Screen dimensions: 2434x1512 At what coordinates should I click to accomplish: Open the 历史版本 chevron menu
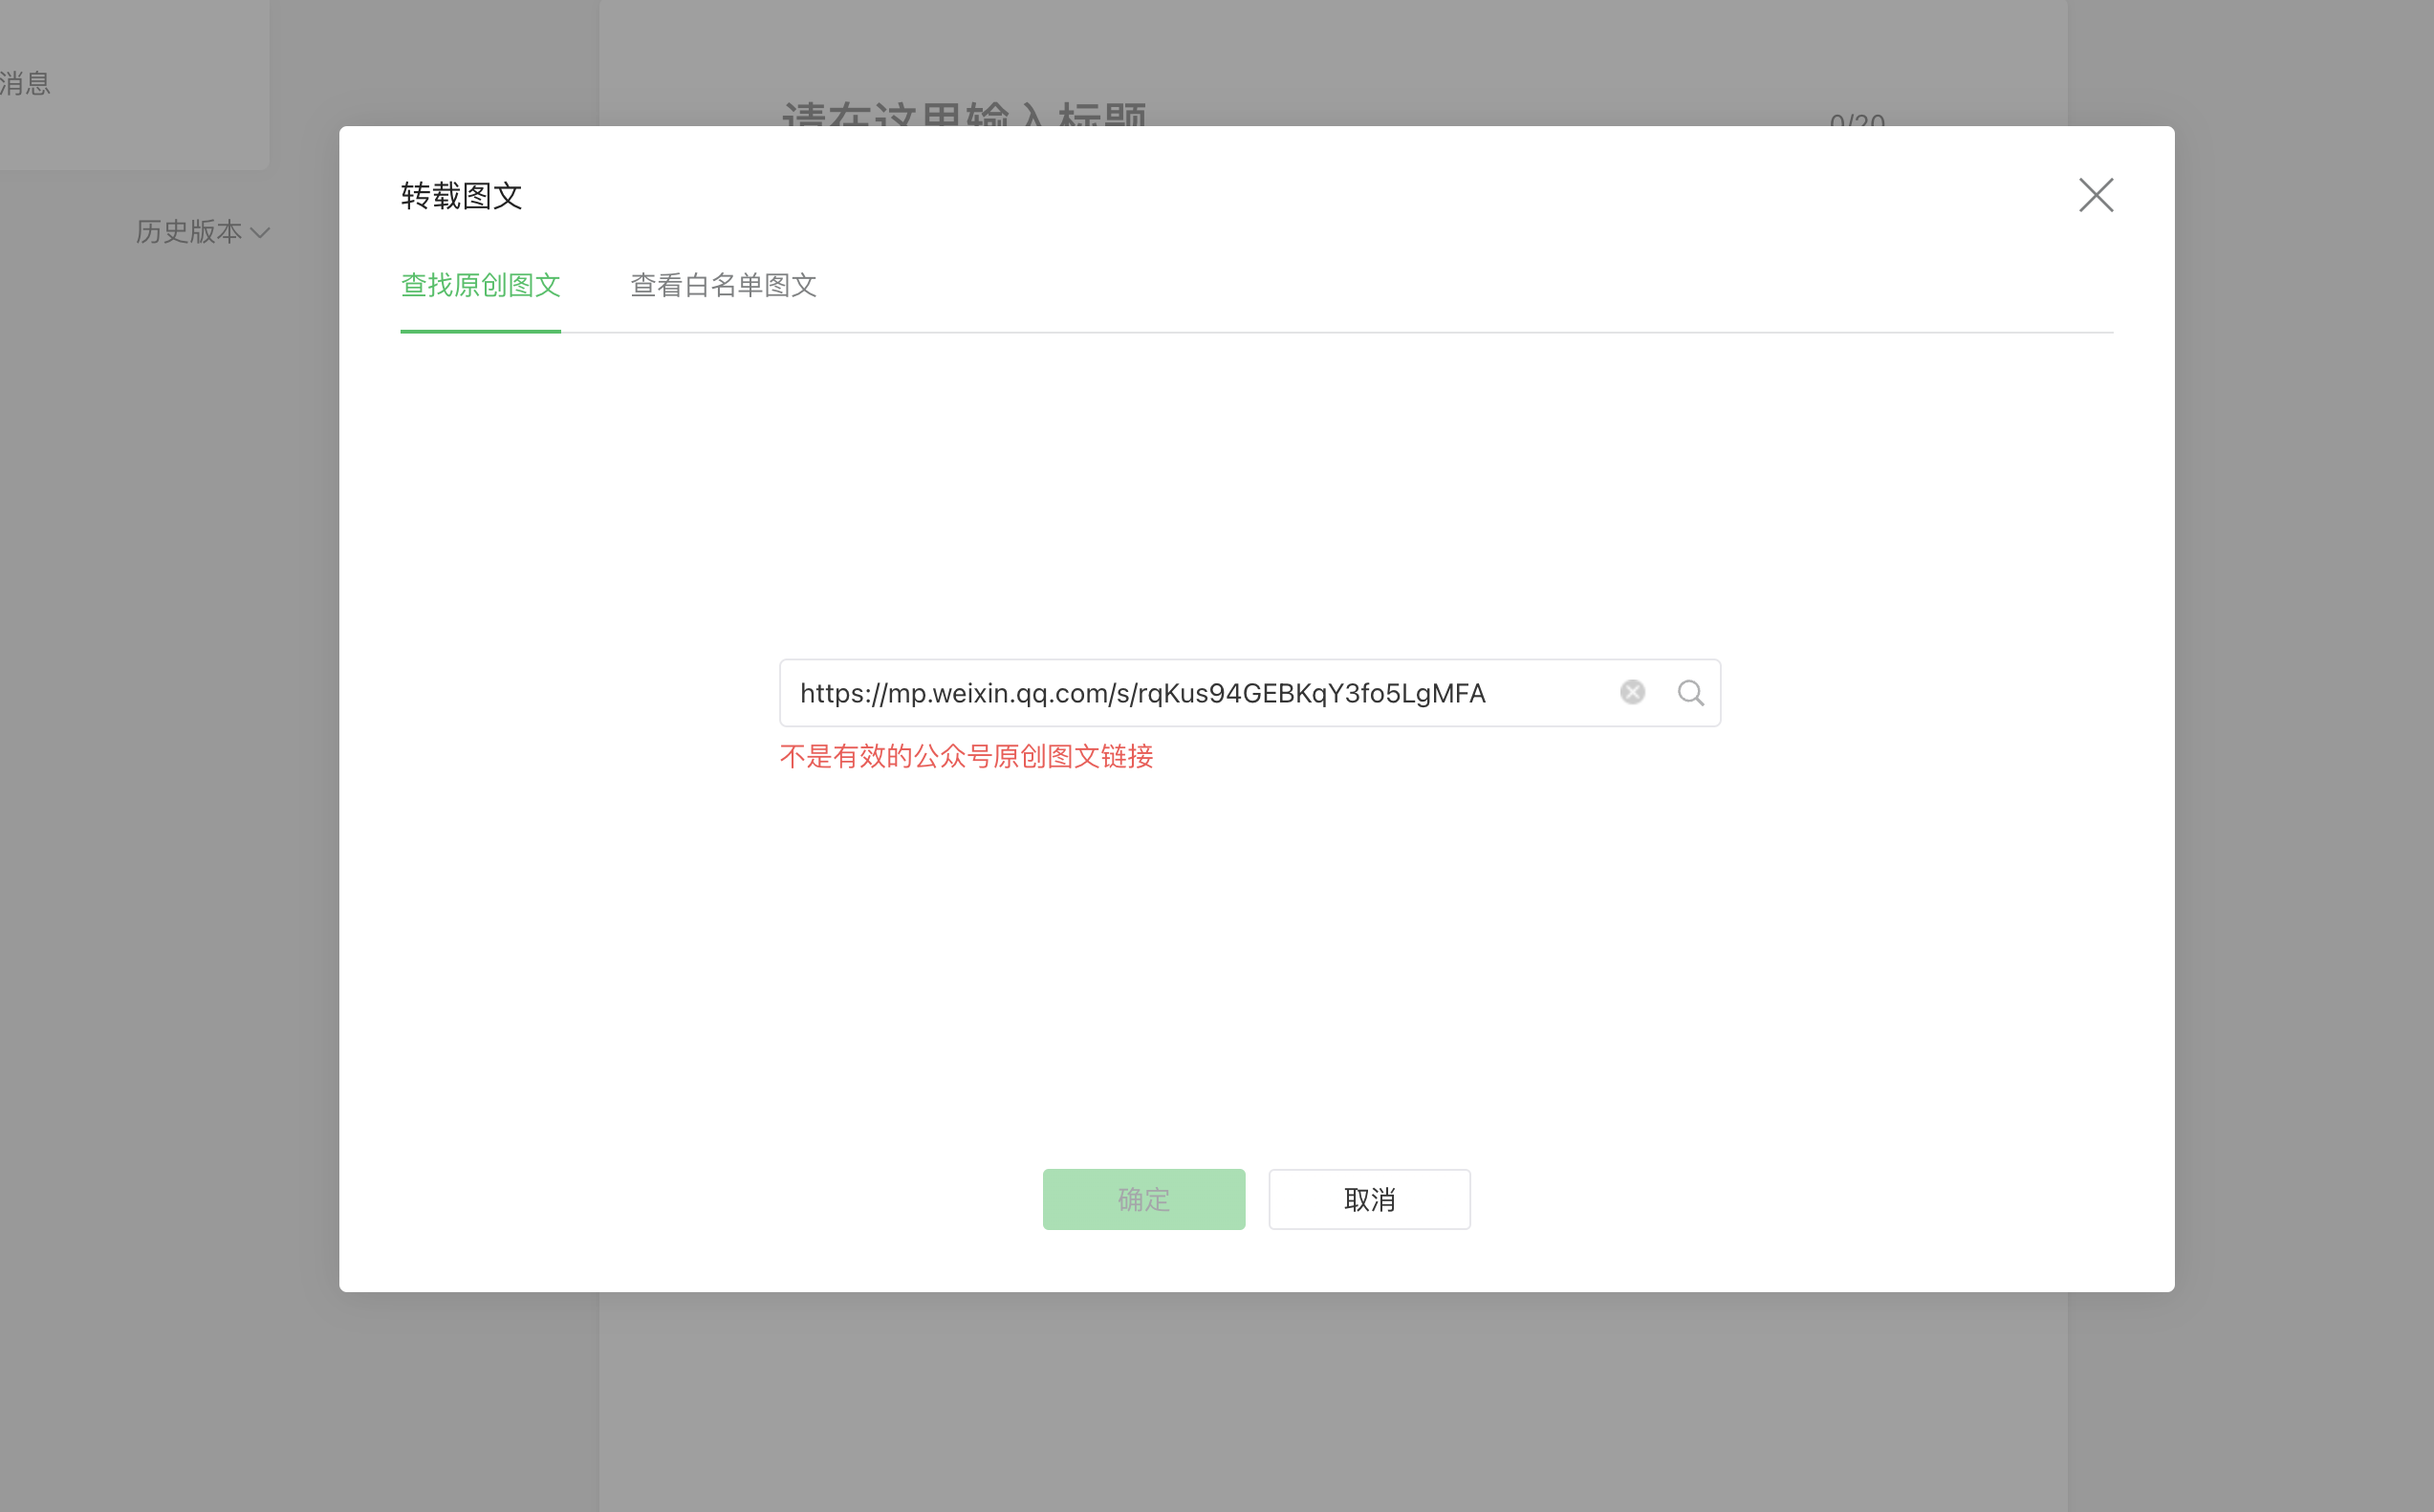(262, 233)
